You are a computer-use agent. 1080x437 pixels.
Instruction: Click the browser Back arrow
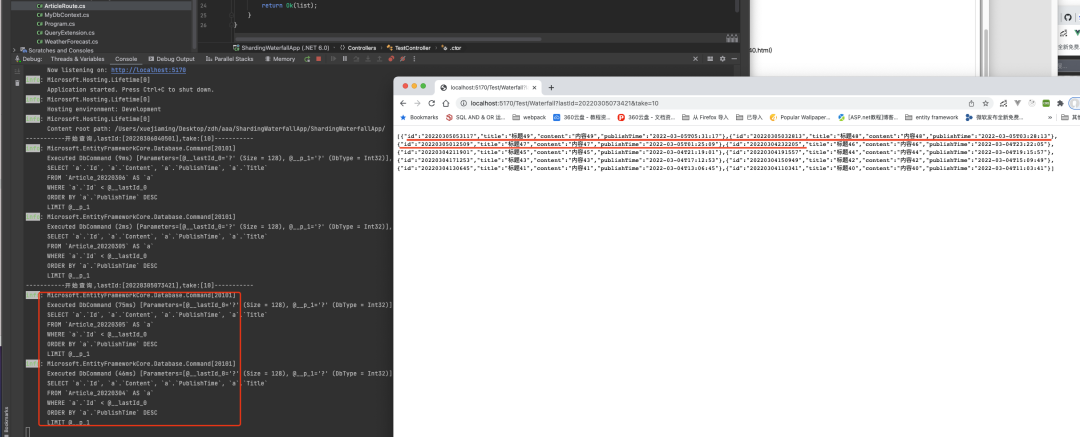click(x=403, y=103)
